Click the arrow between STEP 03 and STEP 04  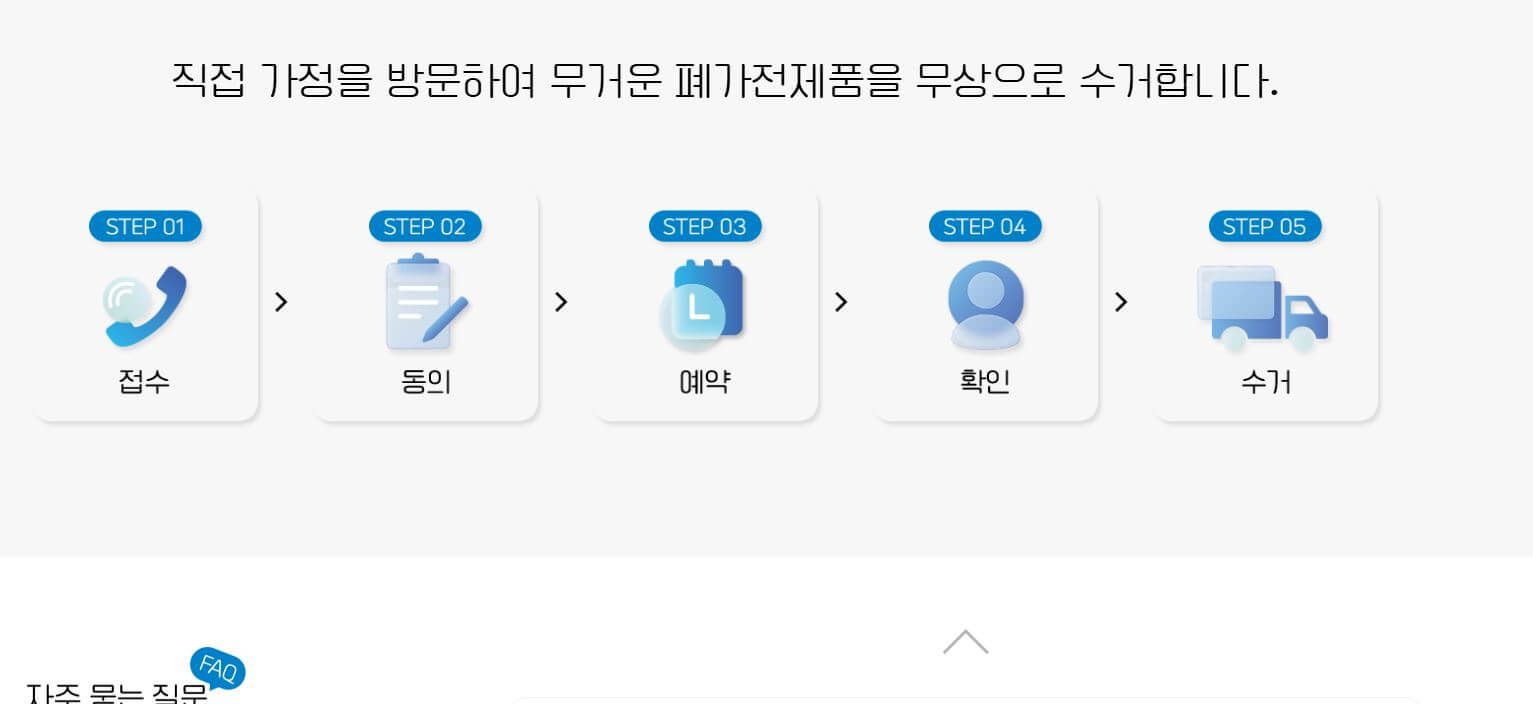(841, 302)
